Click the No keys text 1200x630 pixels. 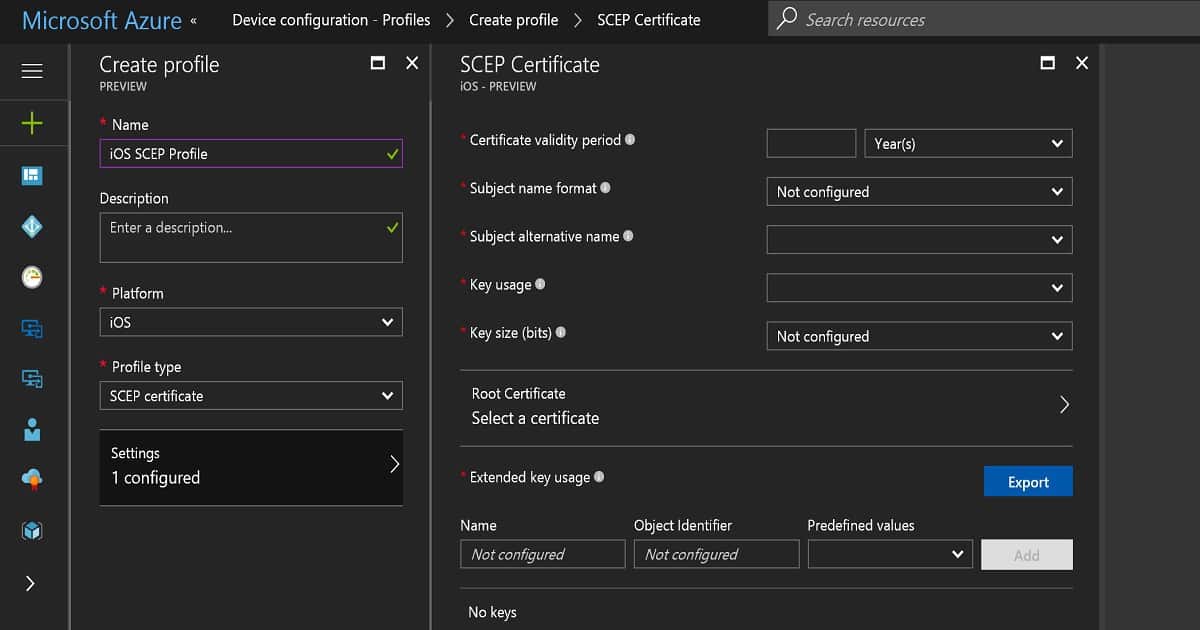[492, 612]
